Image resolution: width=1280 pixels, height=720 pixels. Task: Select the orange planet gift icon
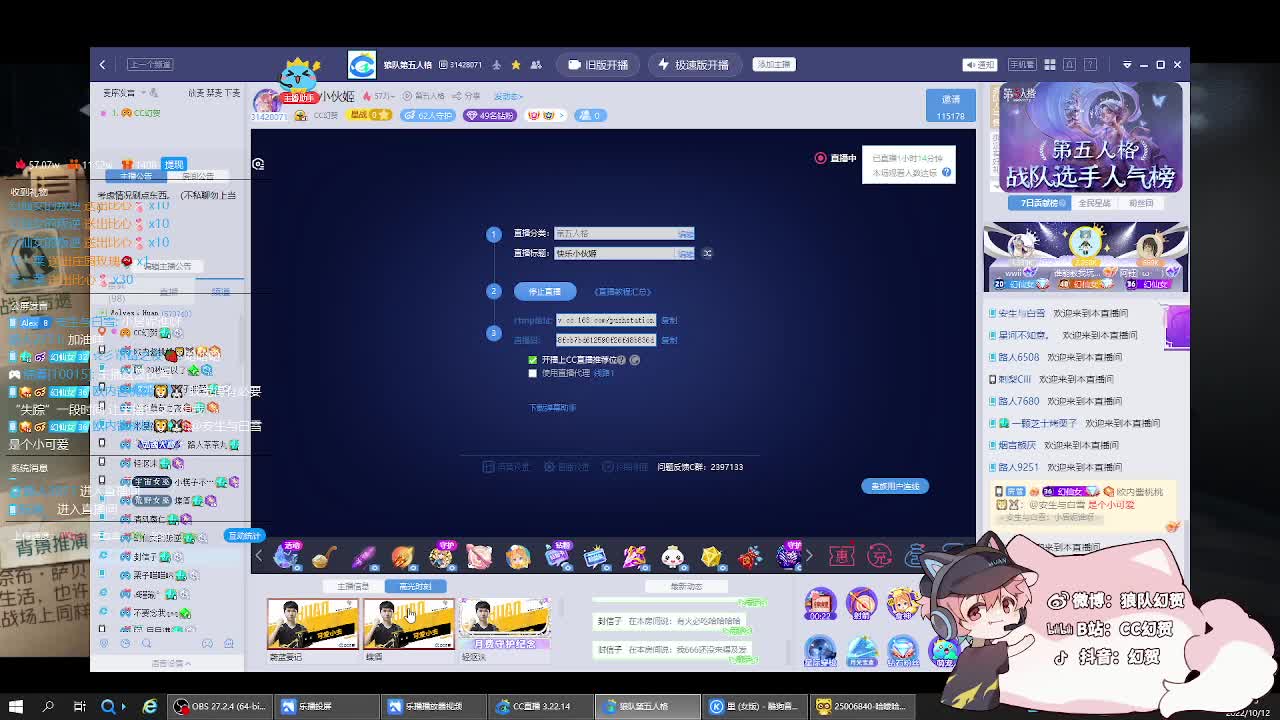click(x=402, y=556)
